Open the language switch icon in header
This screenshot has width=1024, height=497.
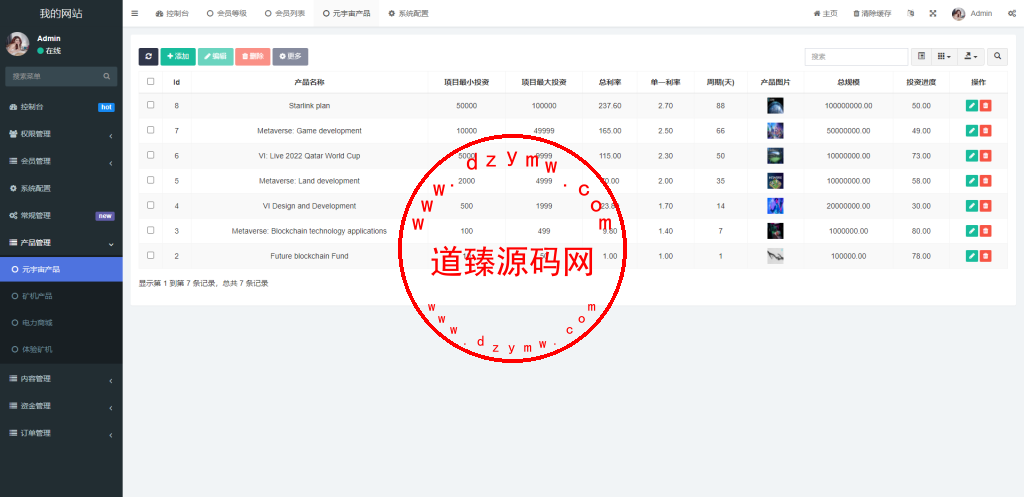(910, 13)
